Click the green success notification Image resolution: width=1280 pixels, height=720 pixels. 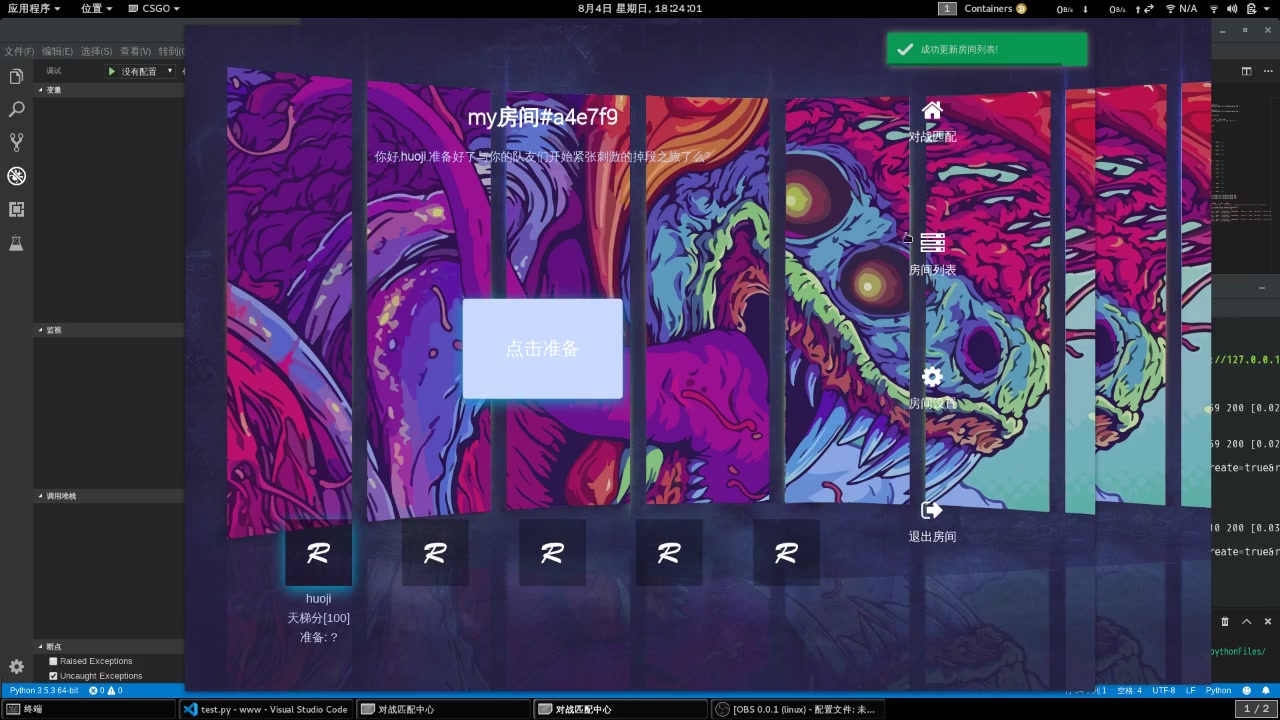tap(986, 49)
